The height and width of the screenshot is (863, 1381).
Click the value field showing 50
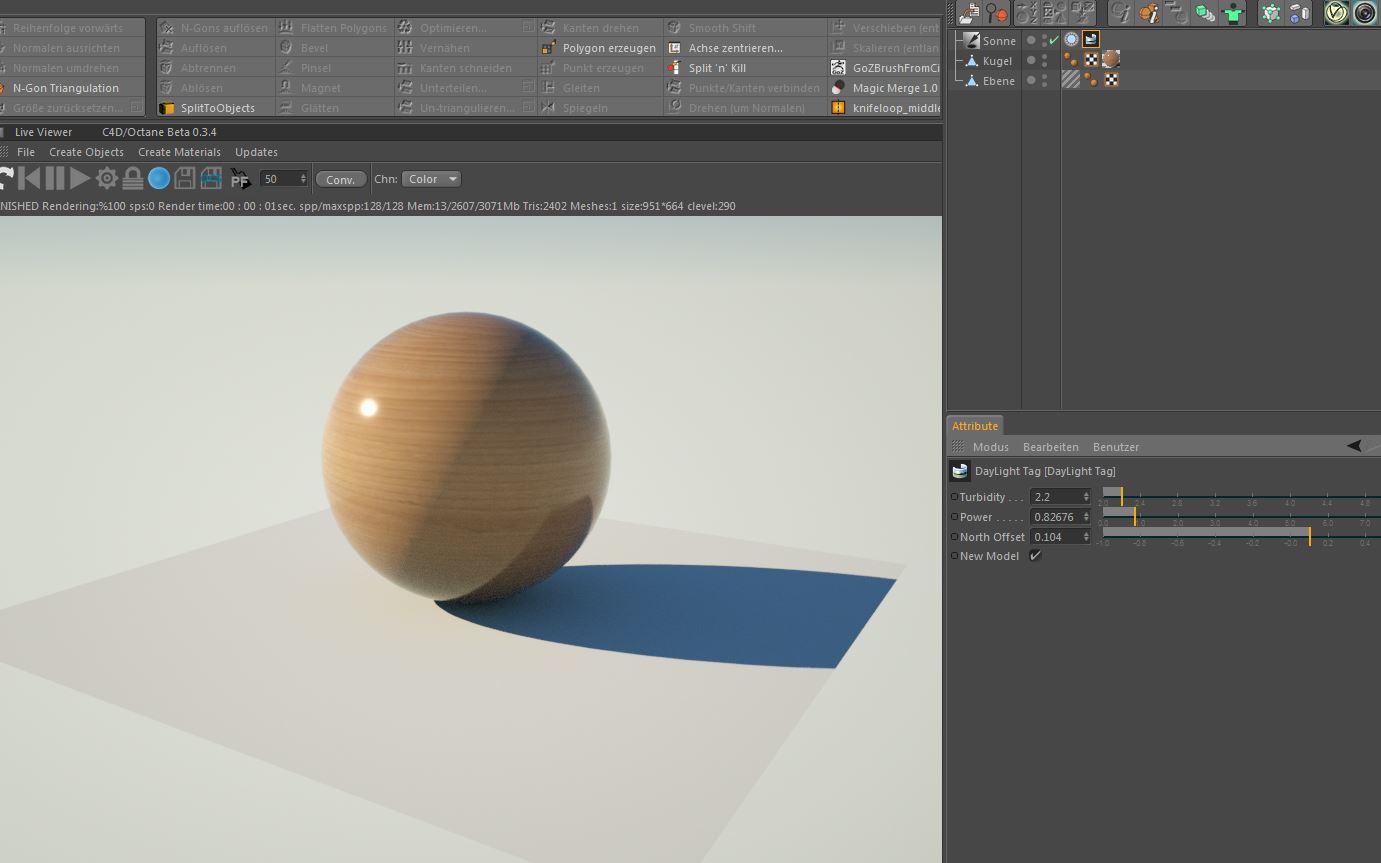click(279, 179)
